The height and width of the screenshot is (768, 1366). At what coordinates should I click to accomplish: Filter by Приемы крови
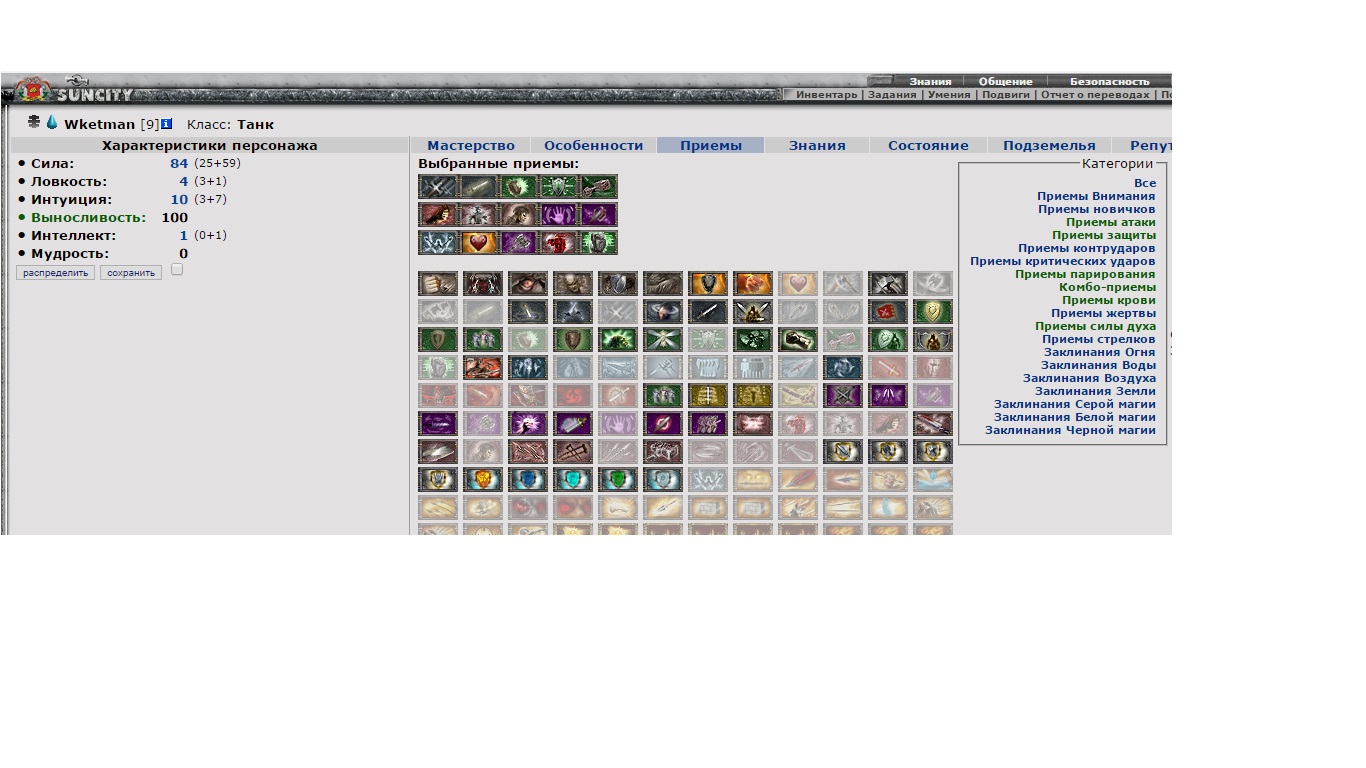[x=1109, y=301]
